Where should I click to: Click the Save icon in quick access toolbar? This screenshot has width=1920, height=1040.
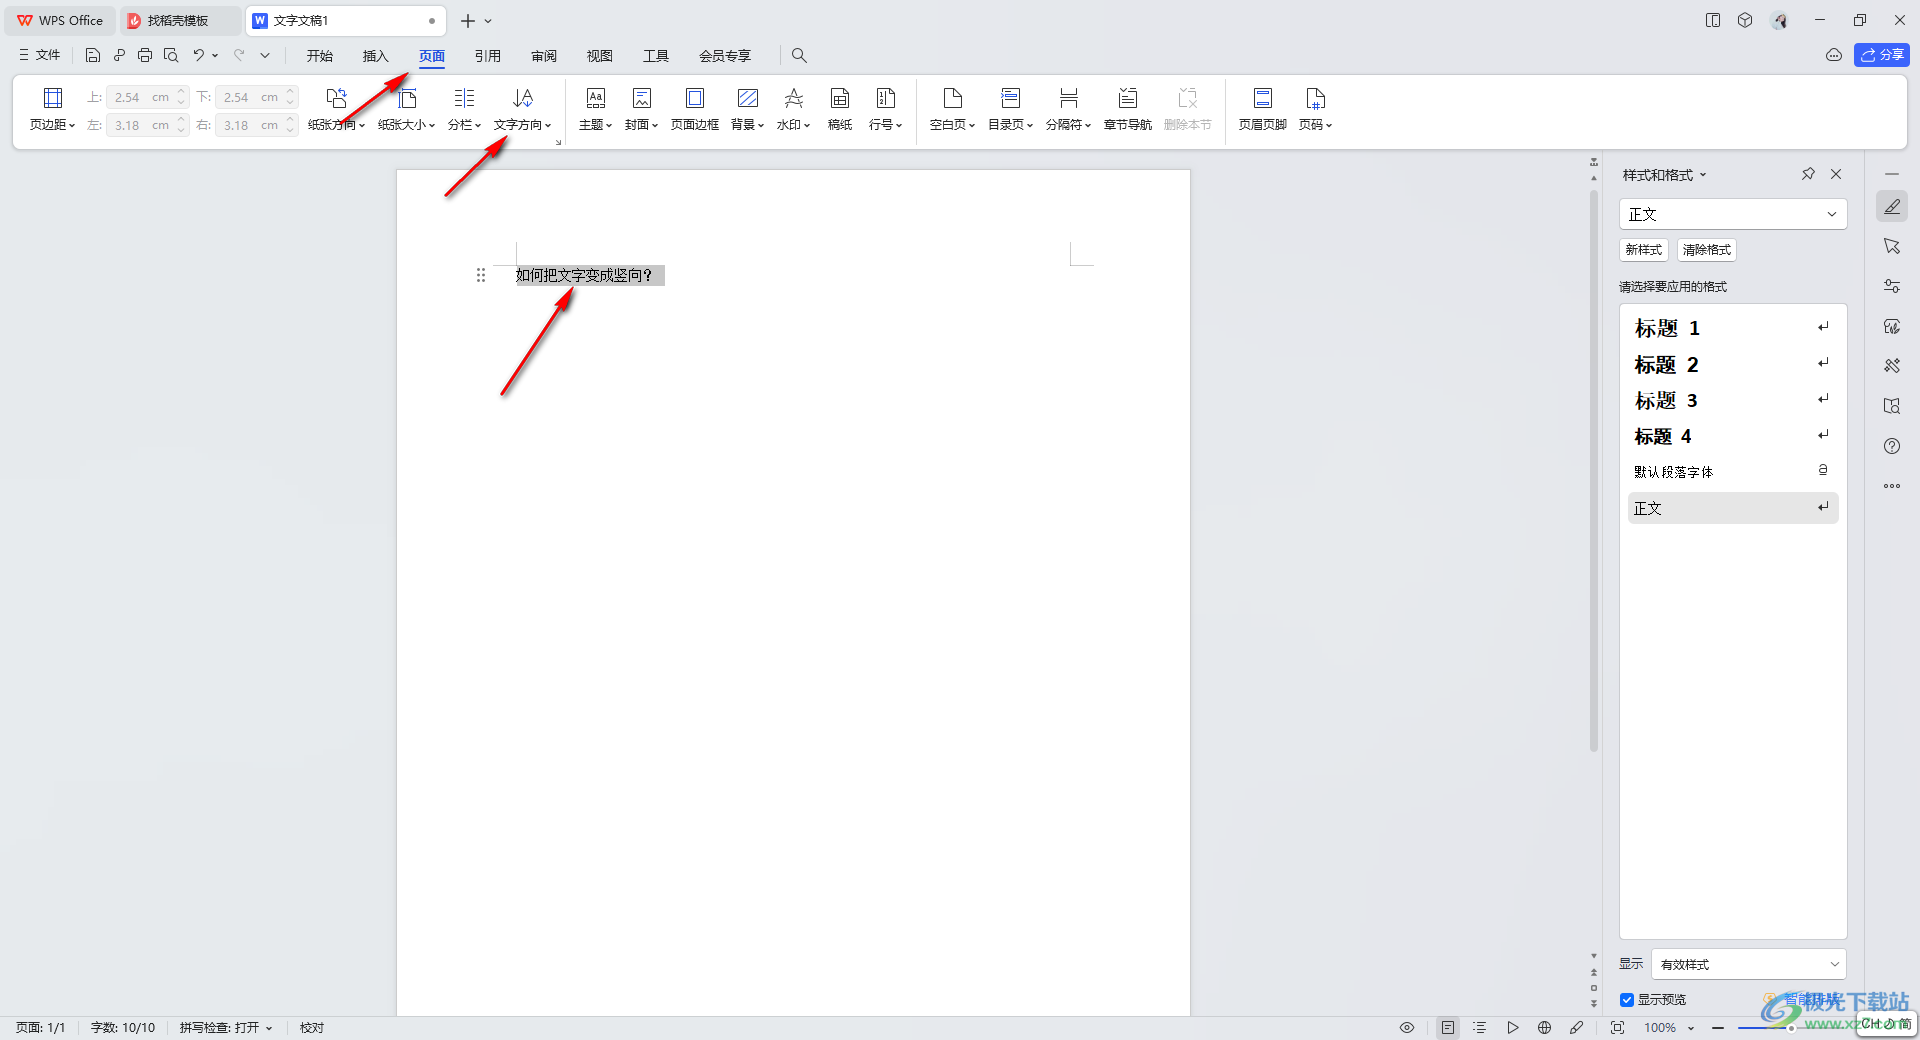coord(93,55)
